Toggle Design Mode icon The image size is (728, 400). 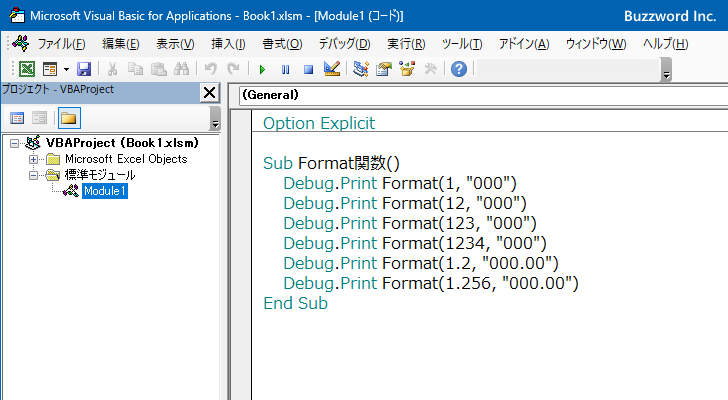(x=332, y=69)
